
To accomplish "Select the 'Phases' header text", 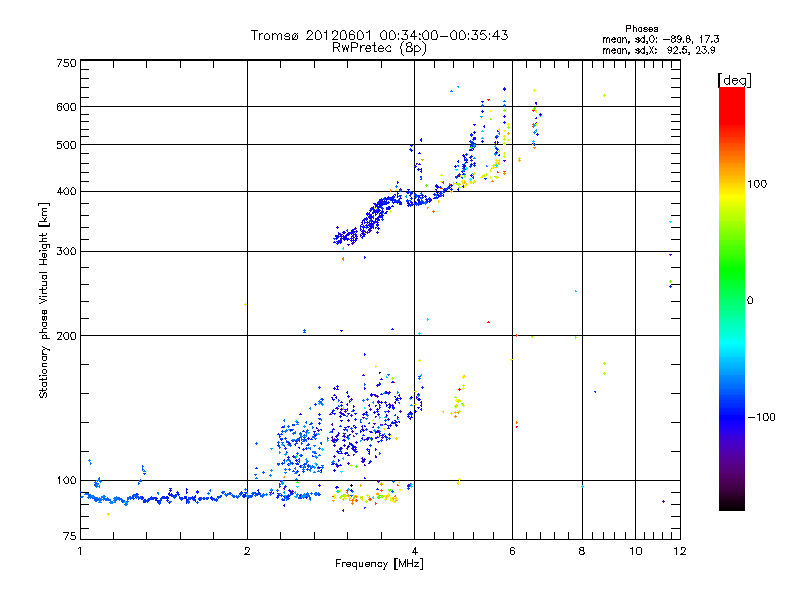I will tap(641, 29).
